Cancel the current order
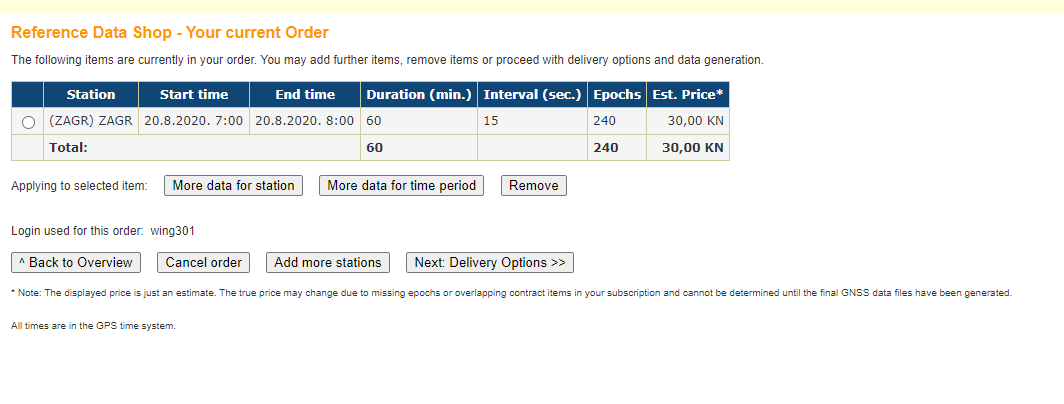This screenshot has height=404, width=1064. (x=204, y=263)
